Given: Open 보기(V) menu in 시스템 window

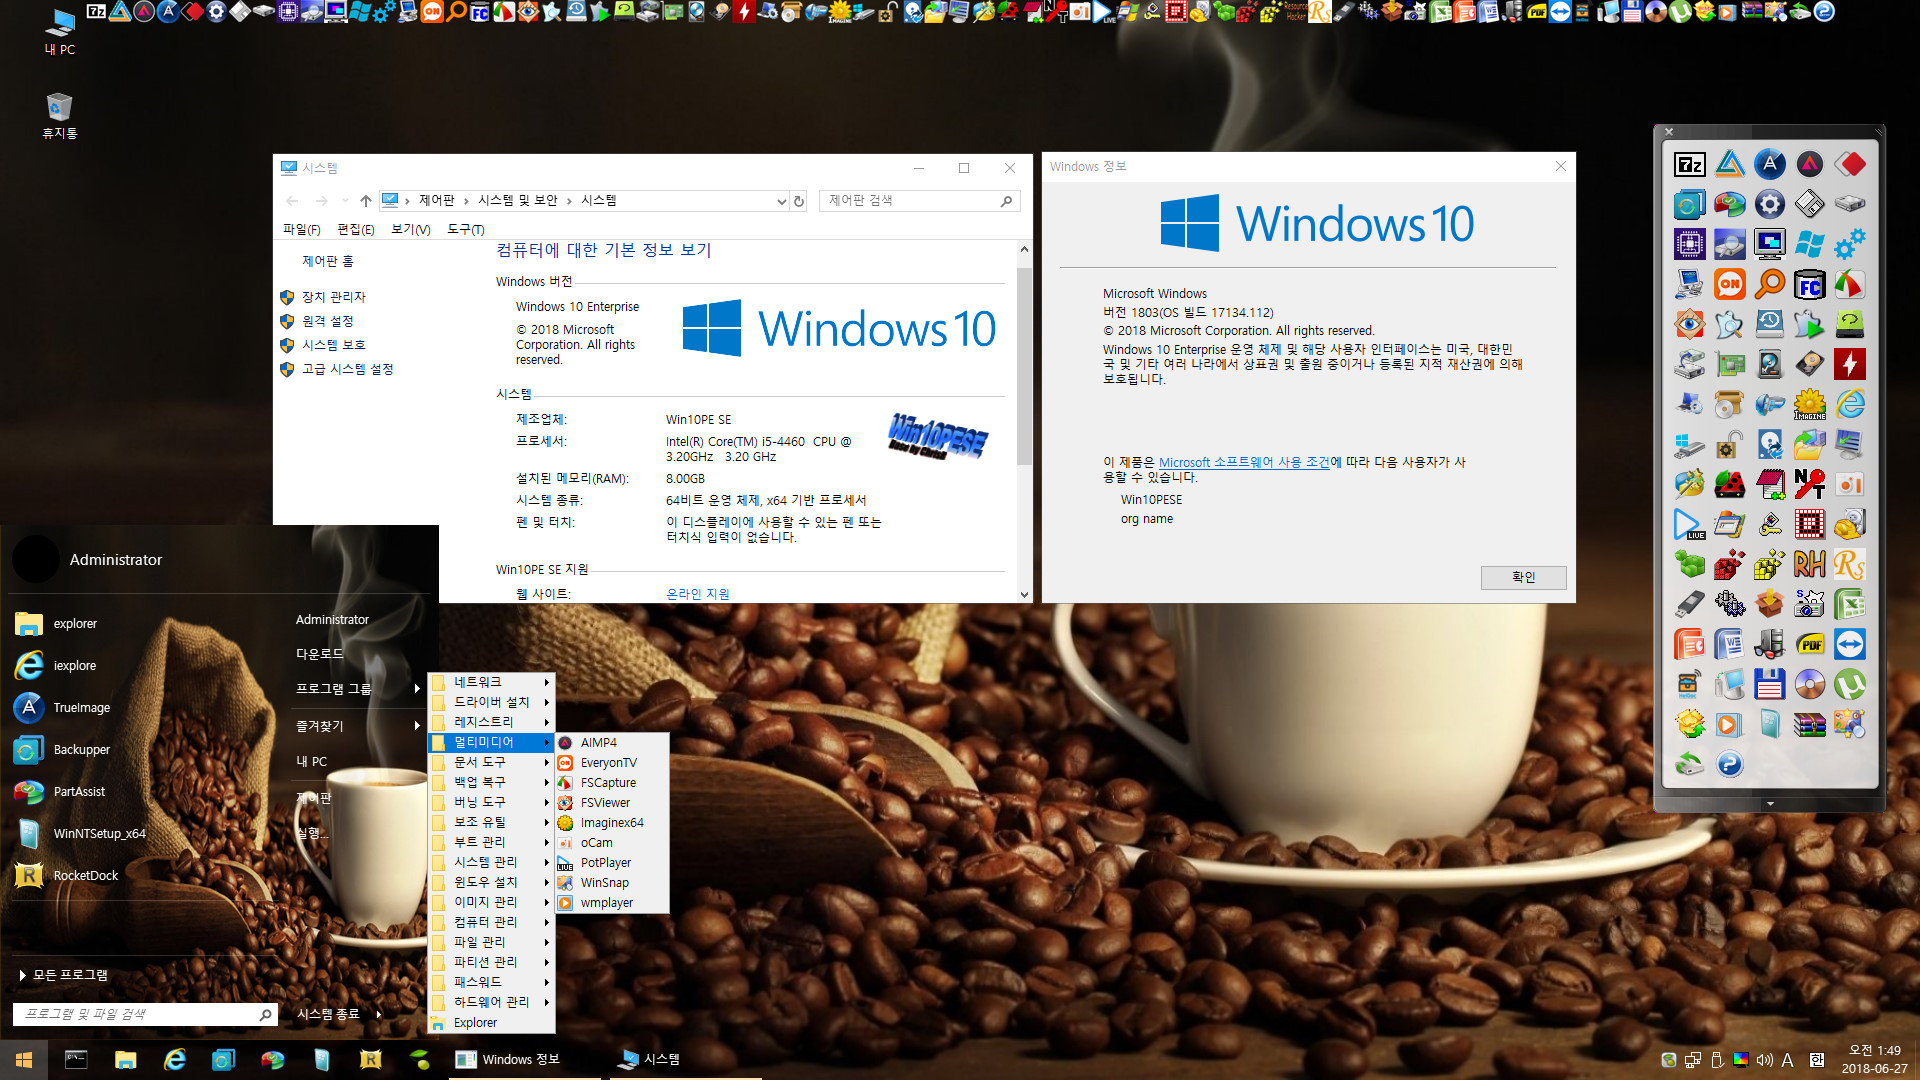Looking at the screenshot, I should [x=410, y=229].
